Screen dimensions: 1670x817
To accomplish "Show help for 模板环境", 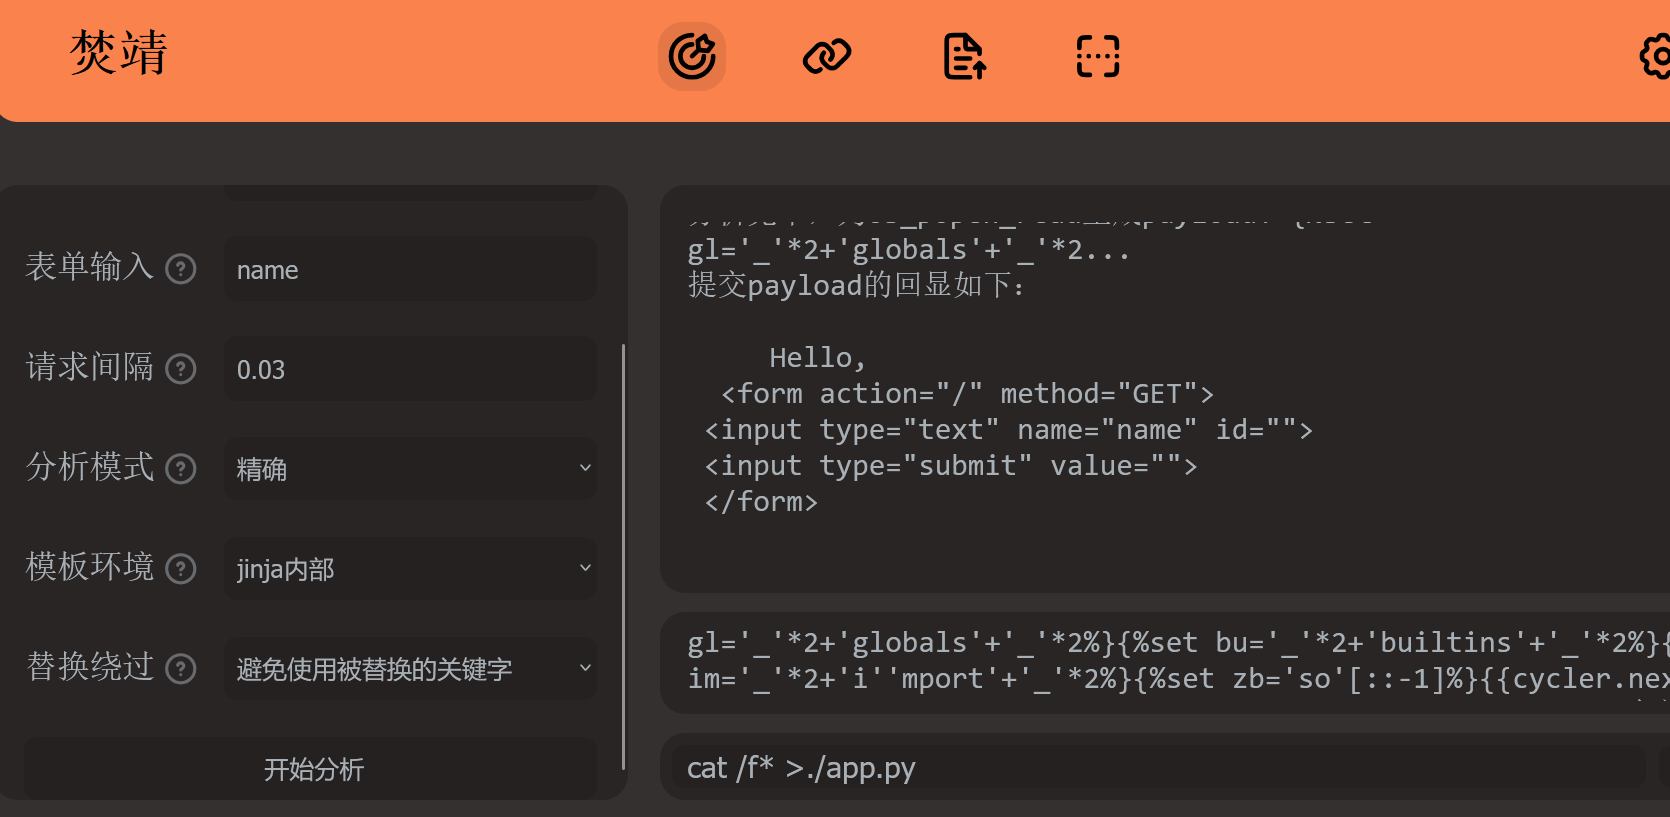I will tap(181, 569).
